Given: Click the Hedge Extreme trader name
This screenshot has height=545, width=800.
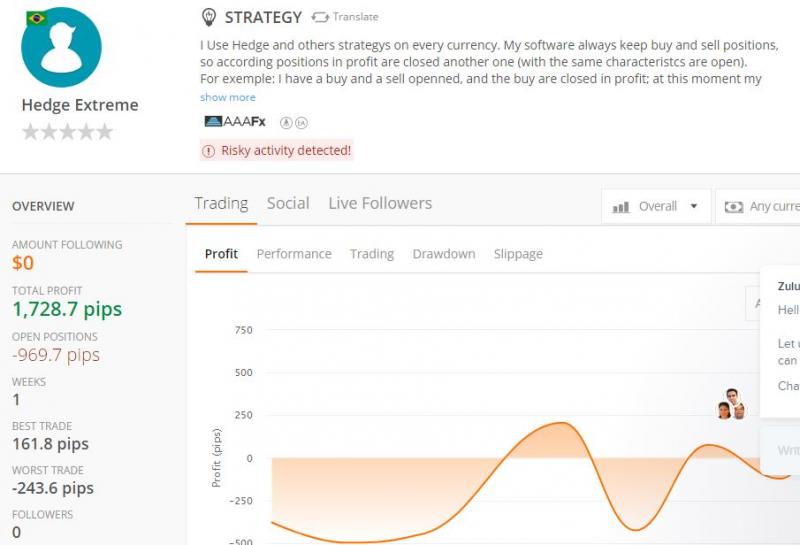Looking at the screenshot, I should coord(80,105).
